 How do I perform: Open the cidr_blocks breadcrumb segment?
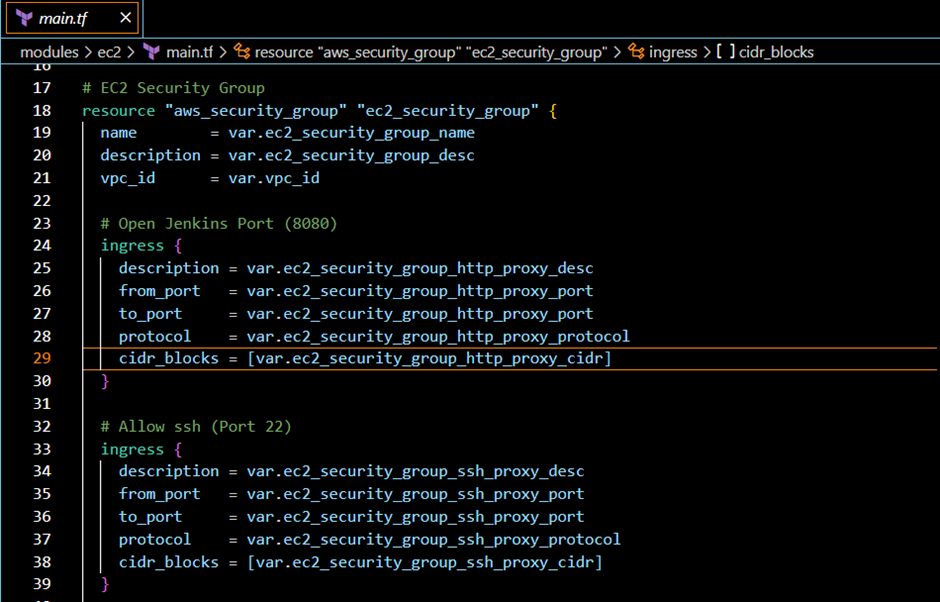point(776,52)
